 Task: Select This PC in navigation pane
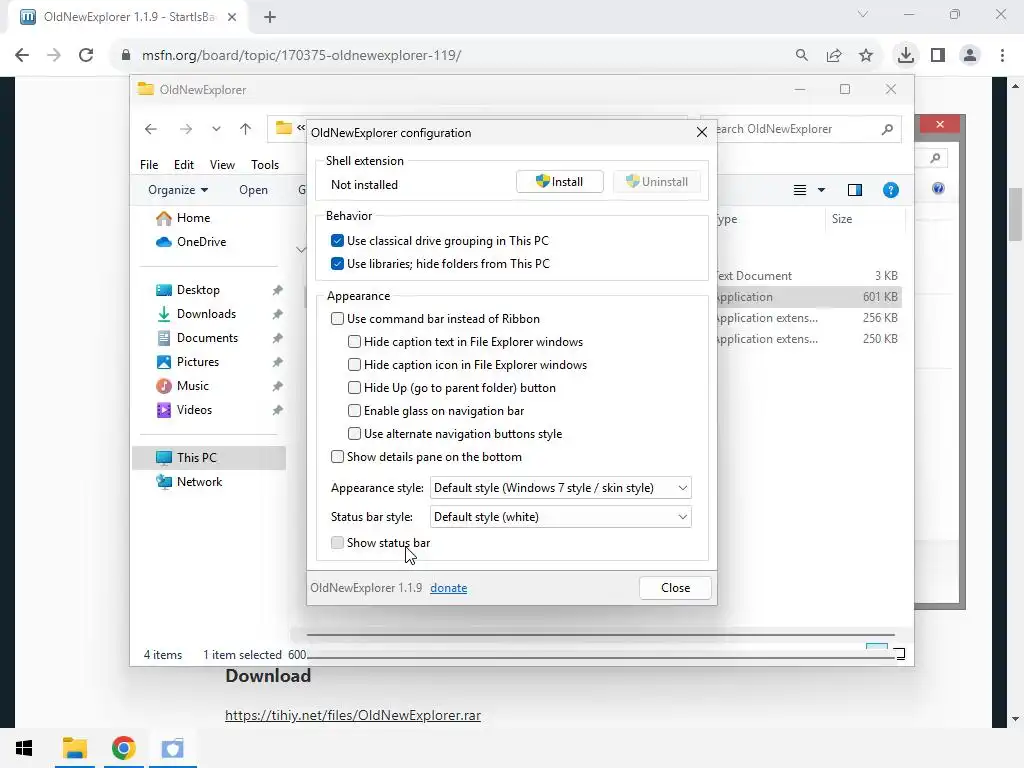(x=209, y=458)
